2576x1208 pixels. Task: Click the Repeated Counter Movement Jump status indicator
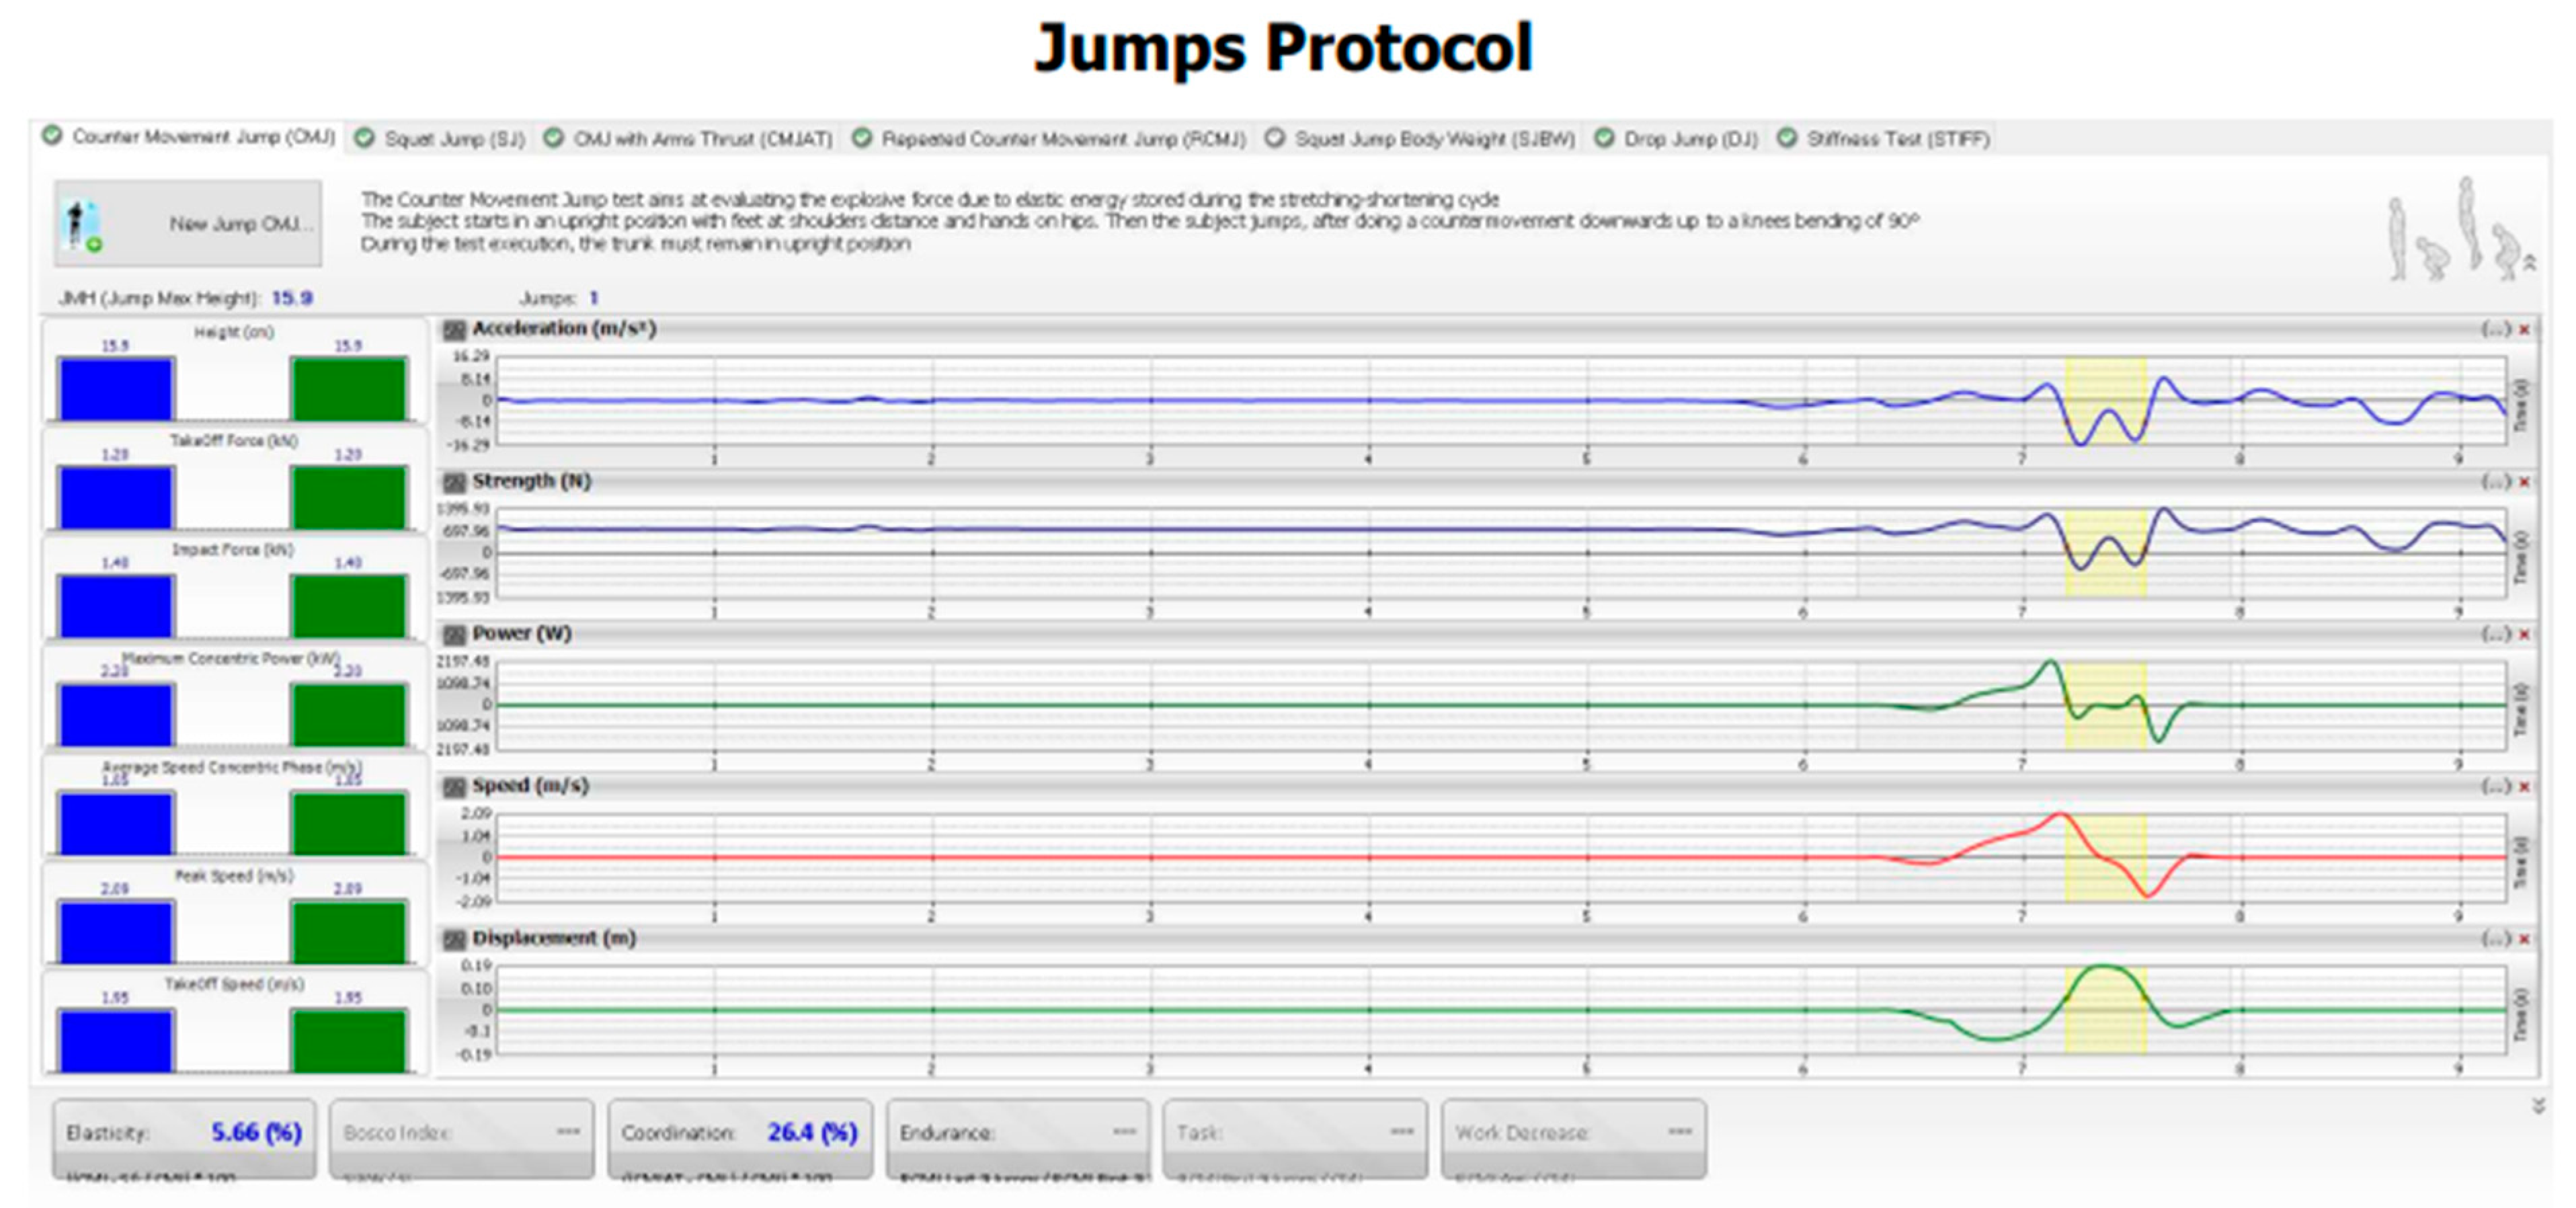(x=861, y=138)
